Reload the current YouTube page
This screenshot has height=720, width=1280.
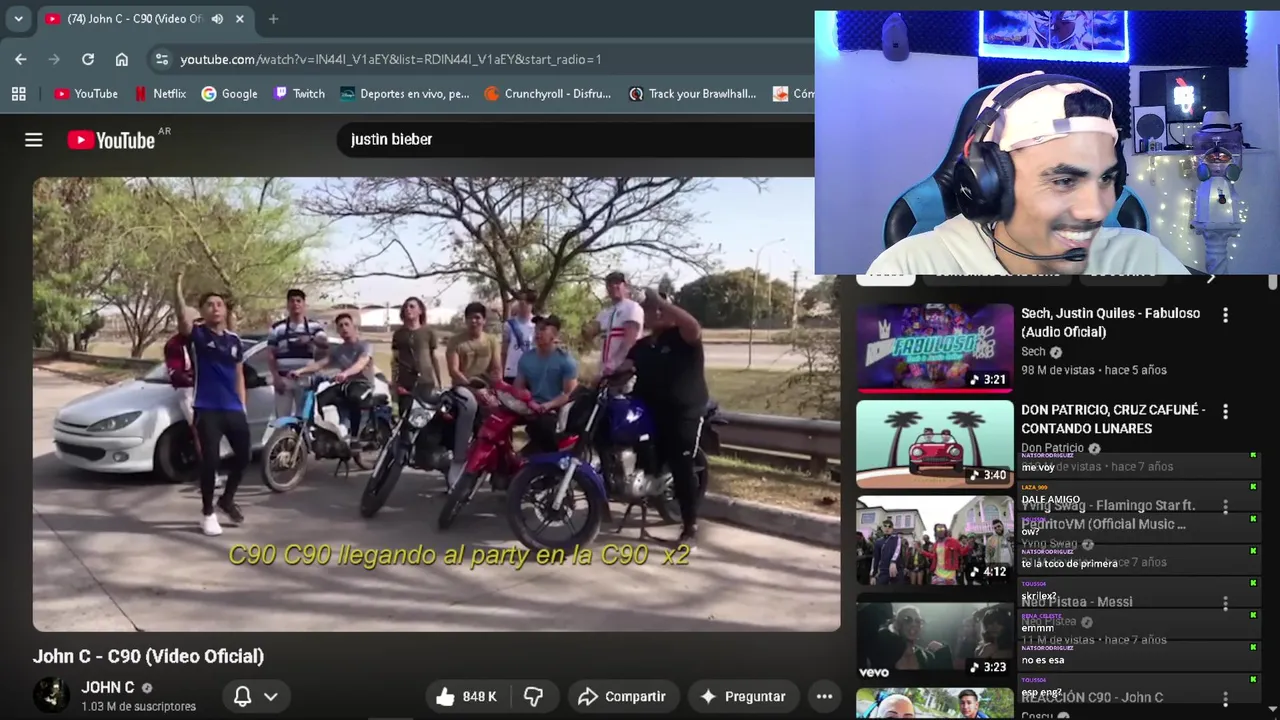click(88, 59)
